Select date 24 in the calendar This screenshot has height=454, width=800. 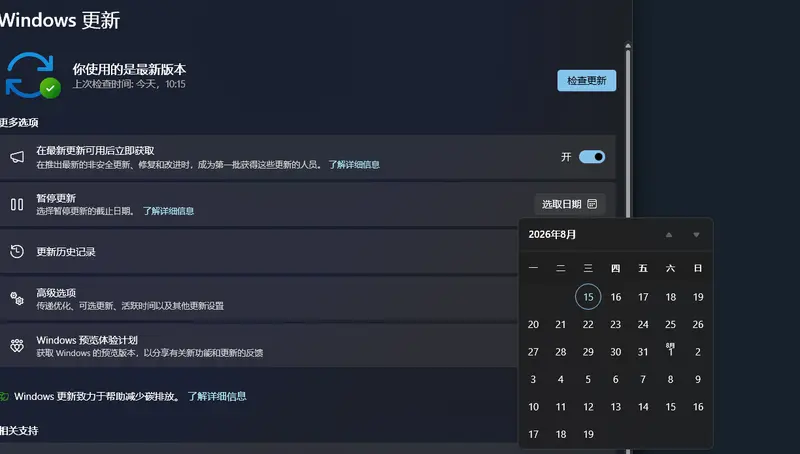[643, 324]
